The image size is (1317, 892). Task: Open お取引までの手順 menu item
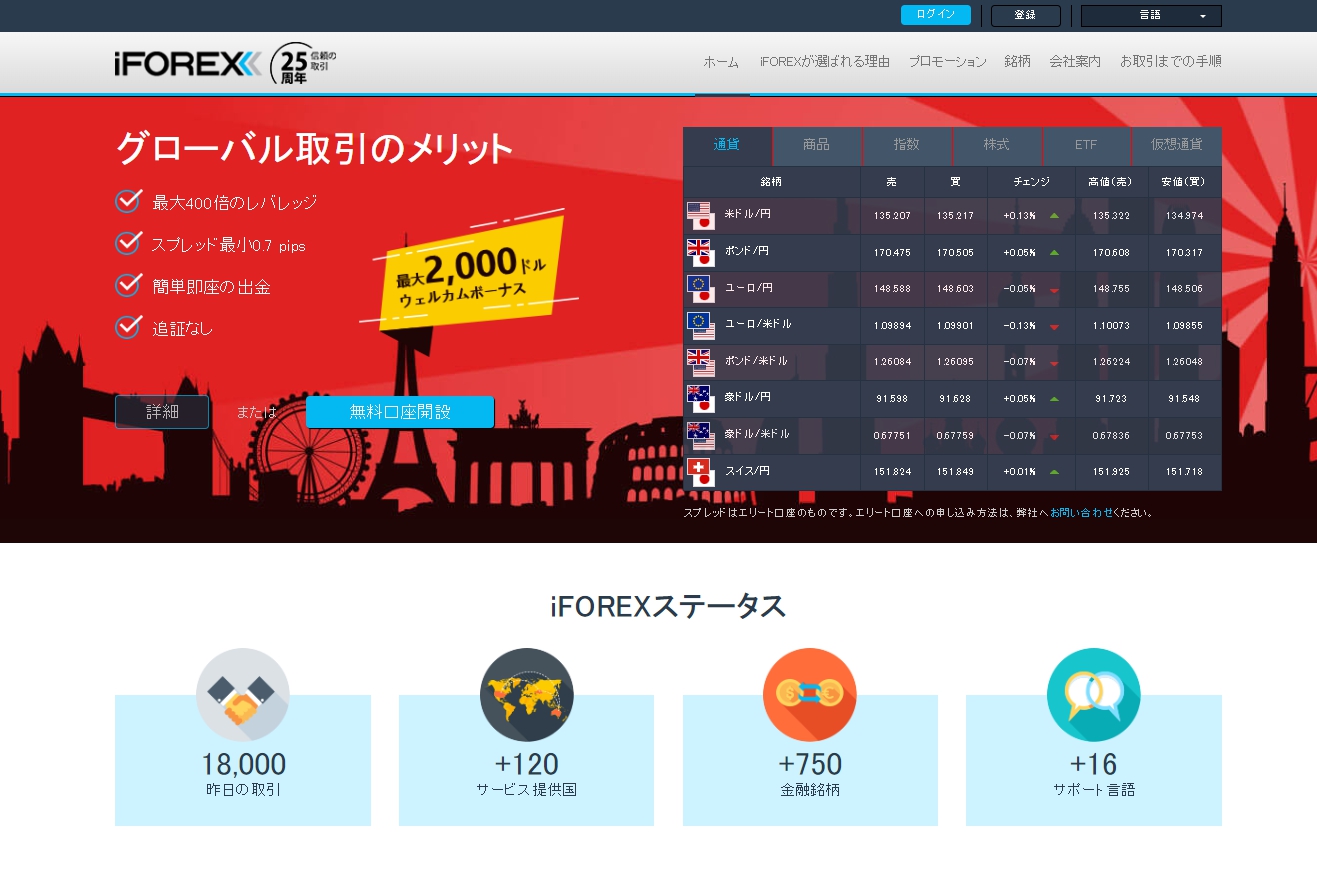pyautogui.click(x=1171, y=62)
